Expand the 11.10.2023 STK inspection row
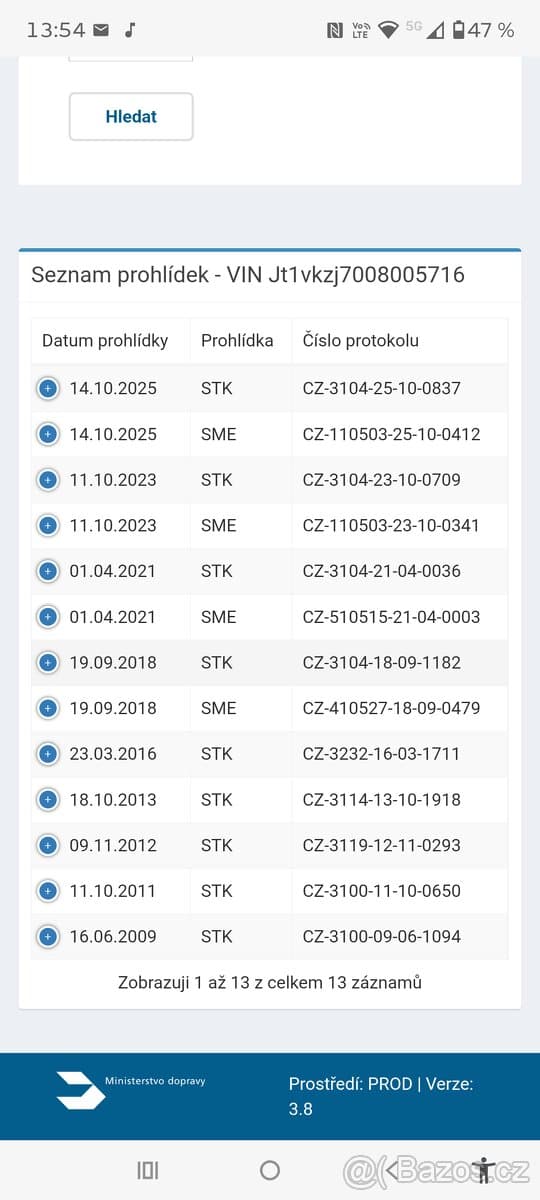 tap(47, 480)
